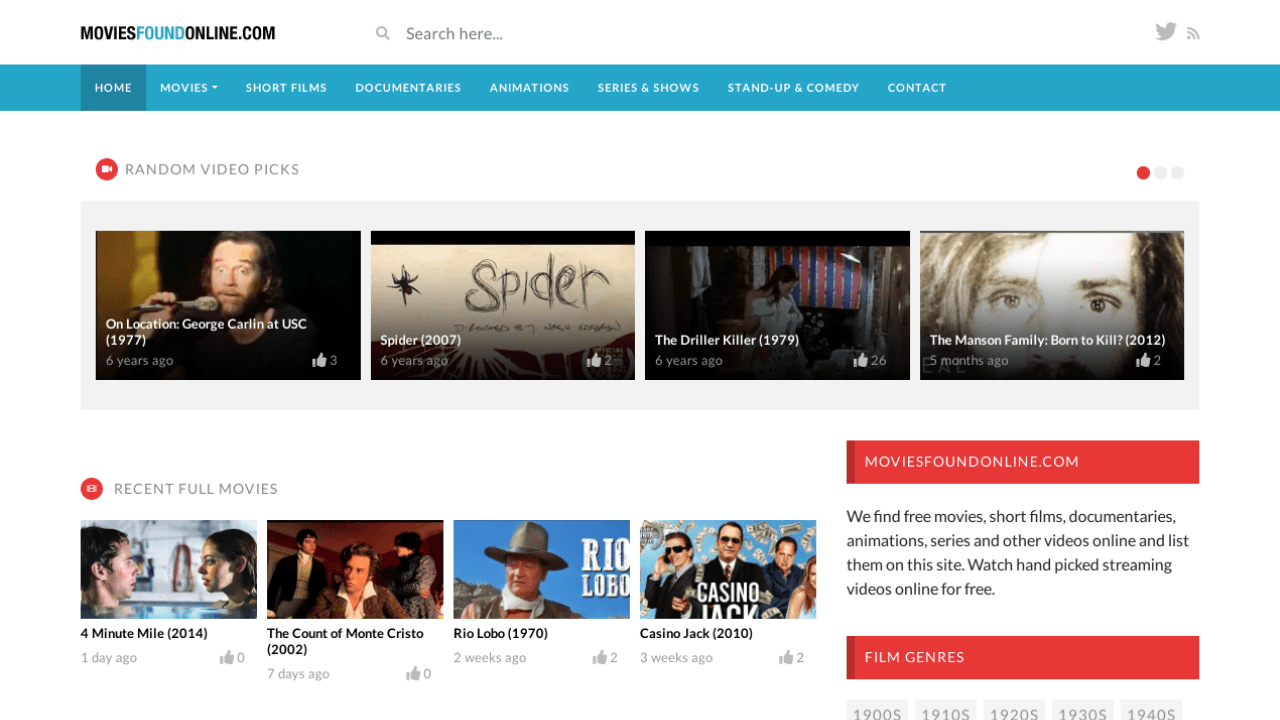Open the Spider (2007) thumbnail

tap(503, 305)
